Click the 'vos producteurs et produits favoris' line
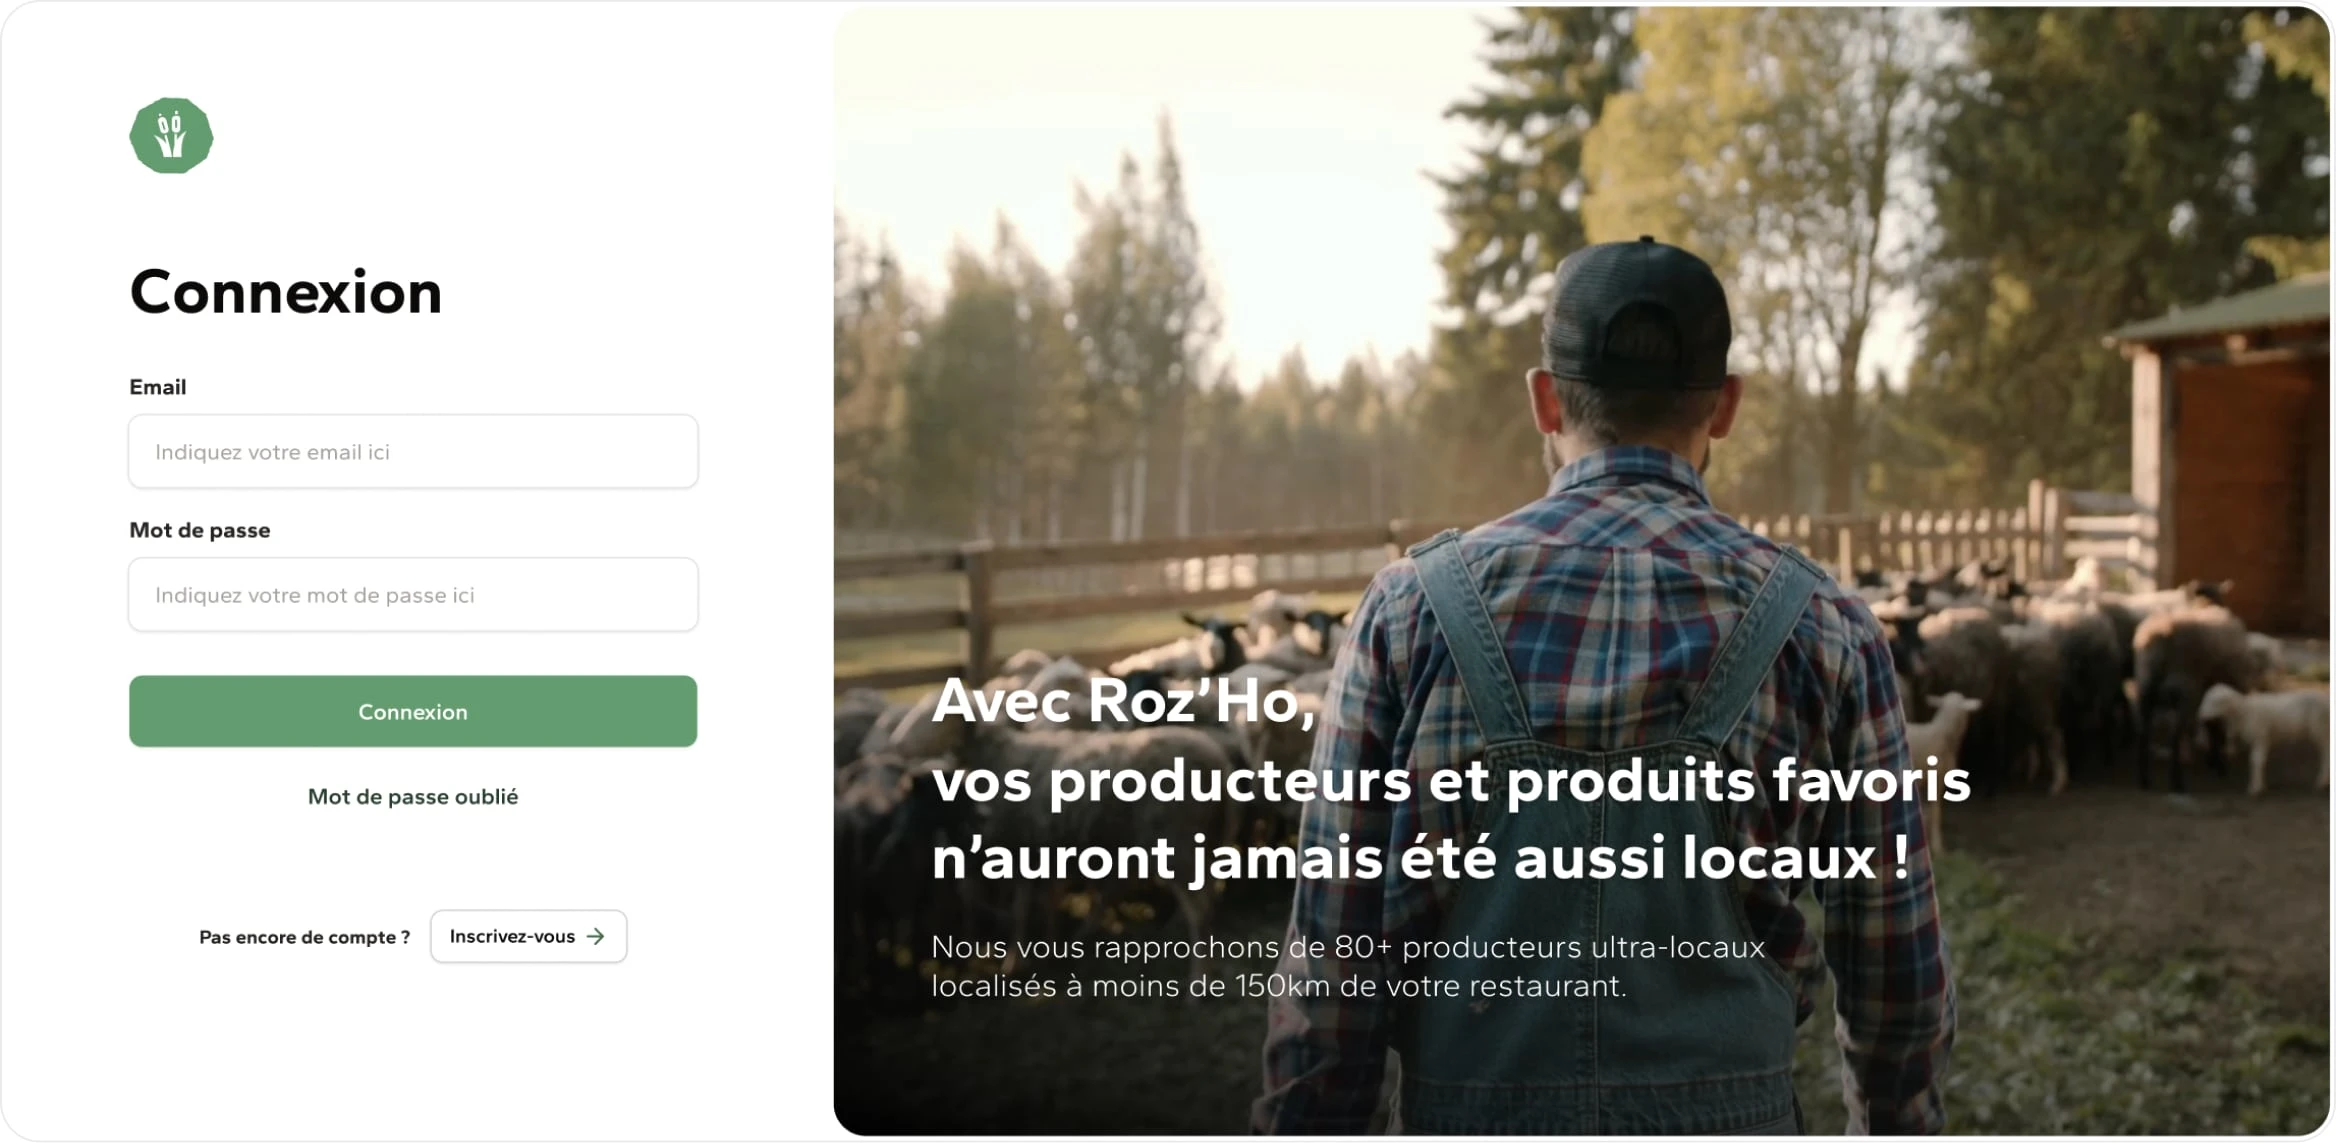The width and height of the screenshot is (2336, 1143). [x=1451, y=780]
